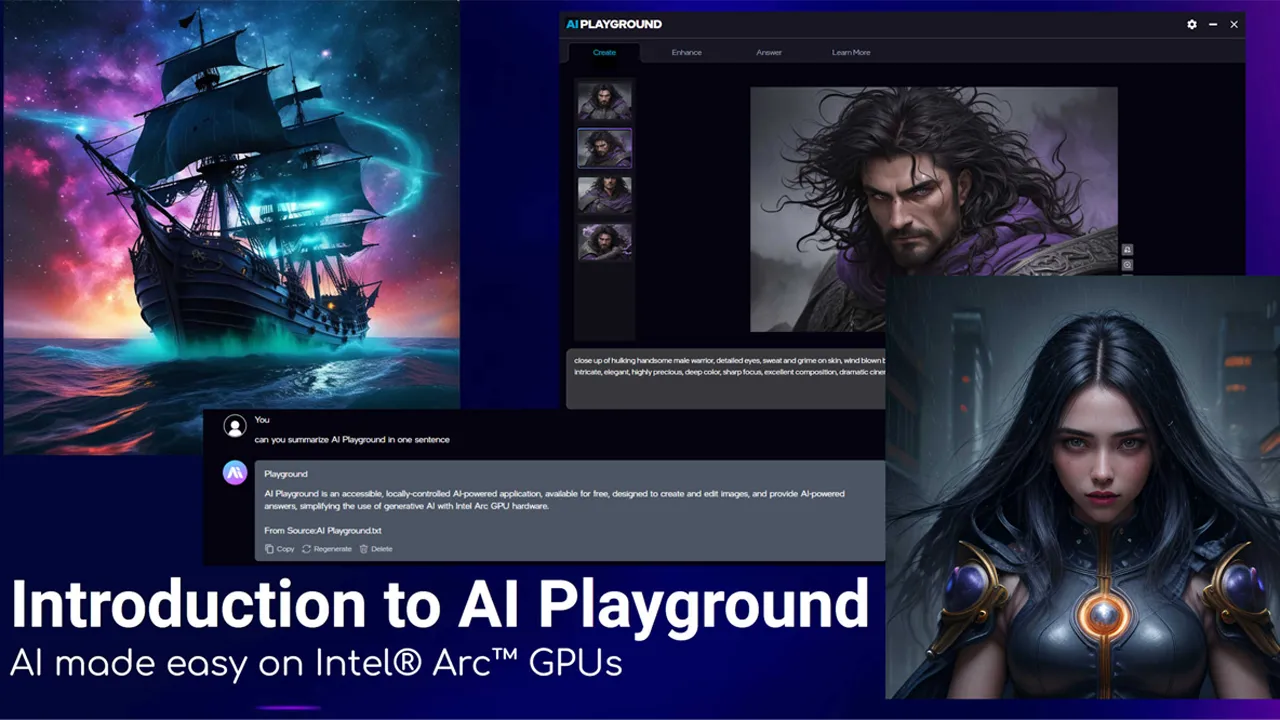Image resolution: width=1280 pixels, height=720 pixels.
Task: Click the user avatar icon next to You
Action: tap(235, 427)
